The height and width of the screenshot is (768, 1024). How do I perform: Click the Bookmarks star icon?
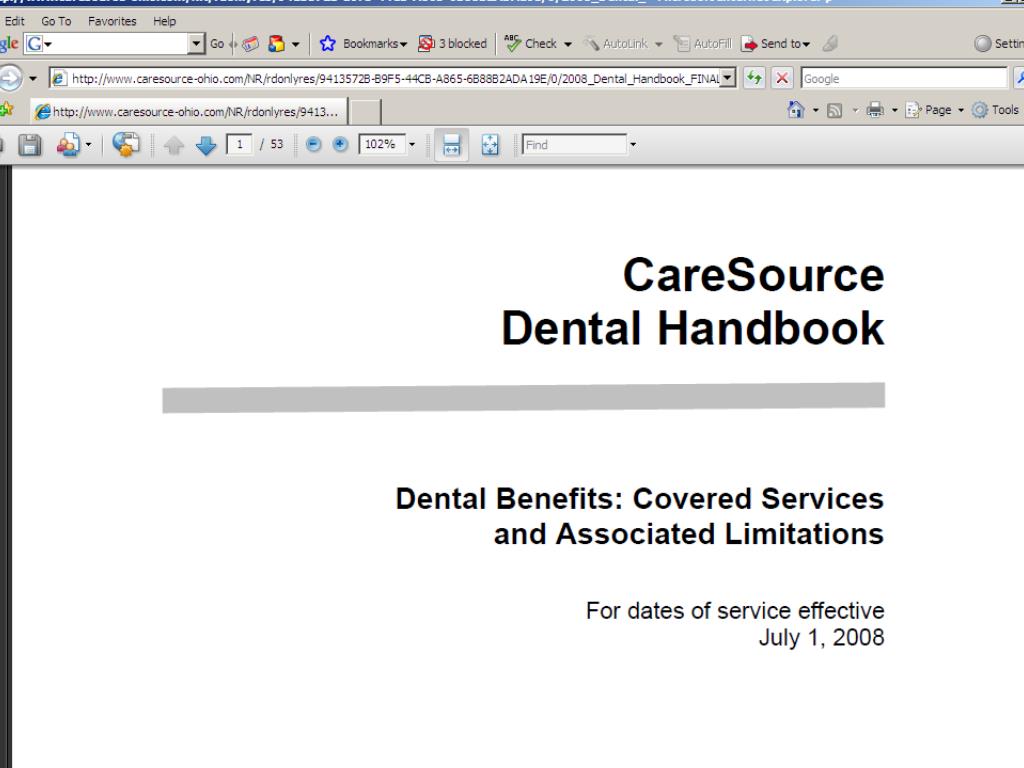click(x=328, y=44)
